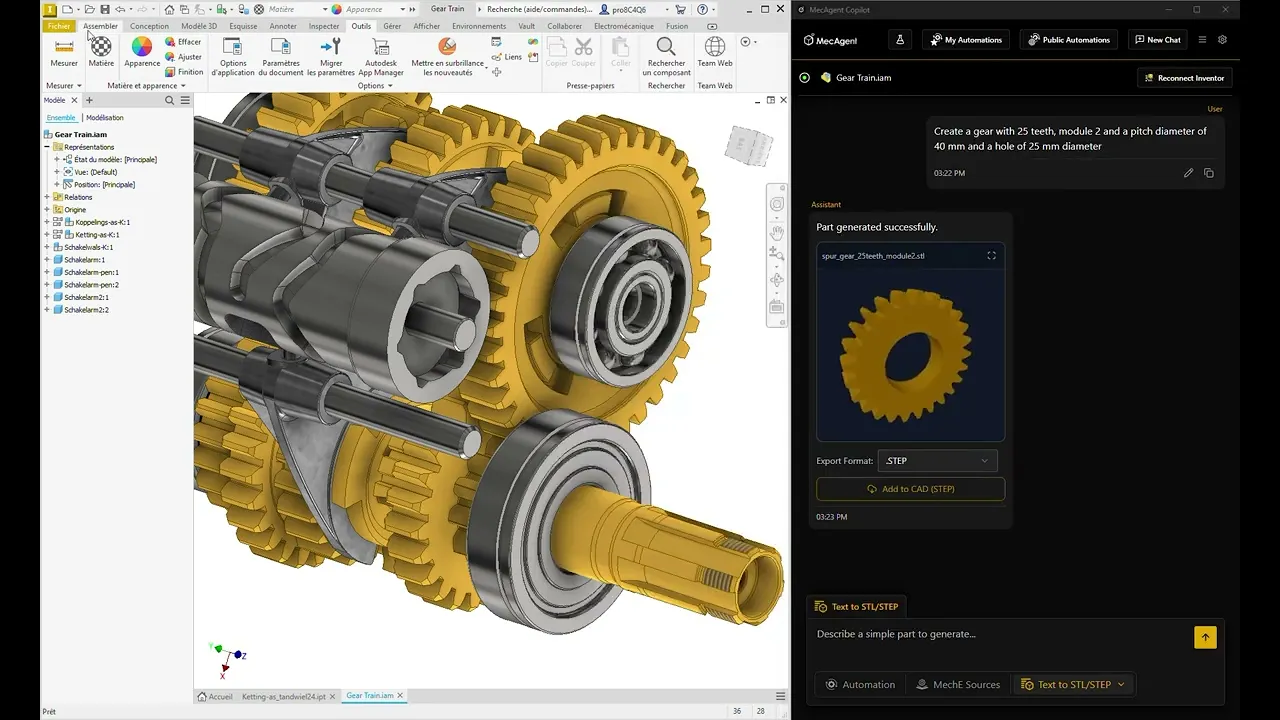Select the Modélisation browser tab

pos(105,118)
